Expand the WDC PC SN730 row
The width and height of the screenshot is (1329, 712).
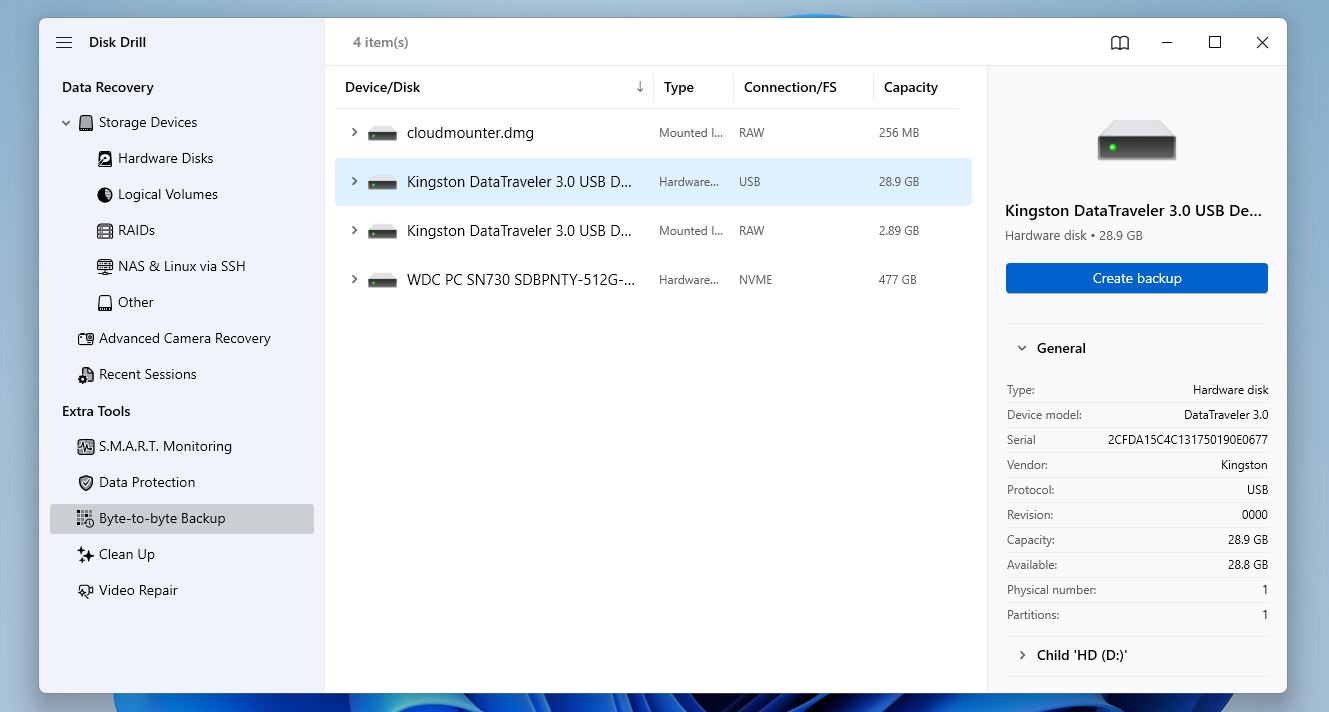click(354, 280)
